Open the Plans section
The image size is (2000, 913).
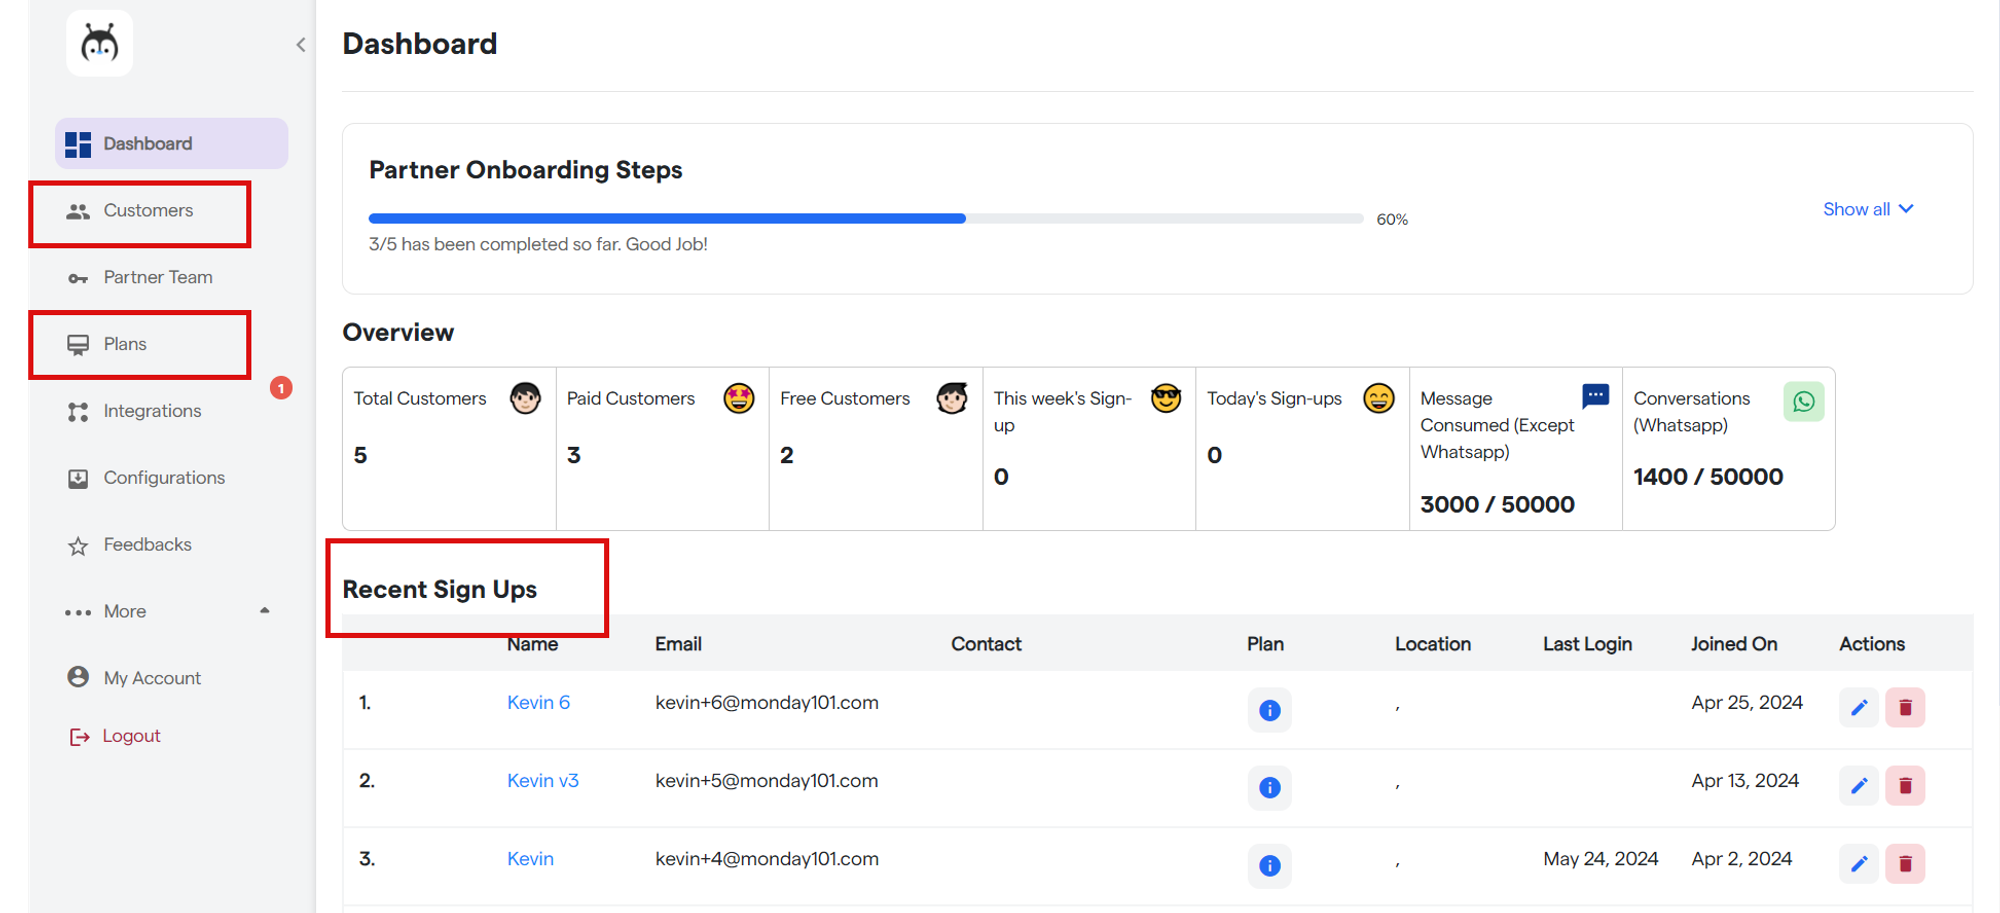click(125, 344)
